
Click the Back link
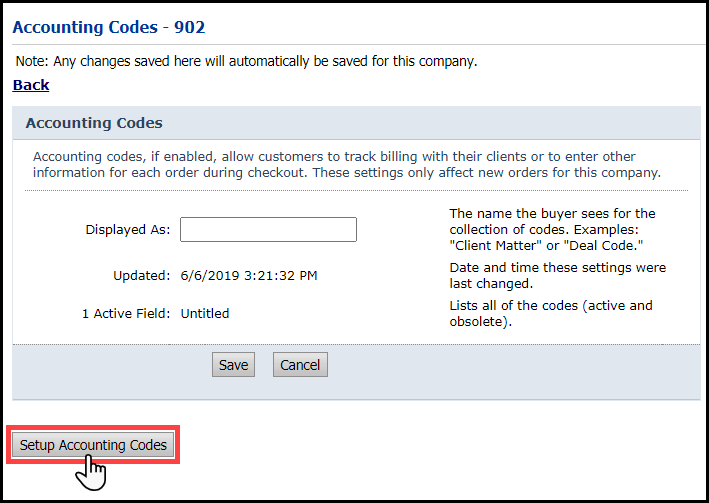[31, 85]
